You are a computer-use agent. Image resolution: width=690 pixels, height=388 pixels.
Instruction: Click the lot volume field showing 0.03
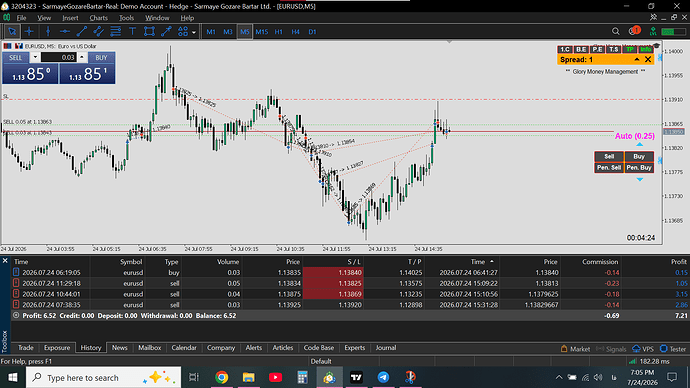point(59,57)
